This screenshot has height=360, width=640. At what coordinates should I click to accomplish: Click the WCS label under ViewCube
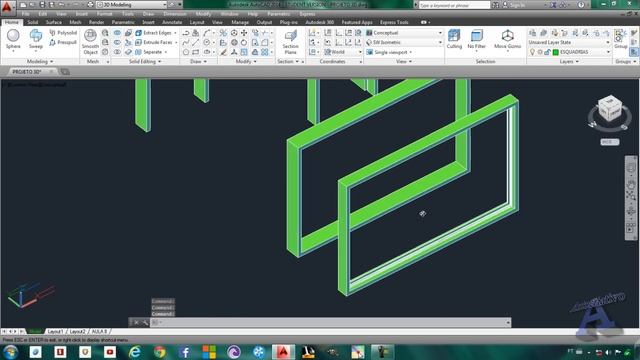coord(609,142)
